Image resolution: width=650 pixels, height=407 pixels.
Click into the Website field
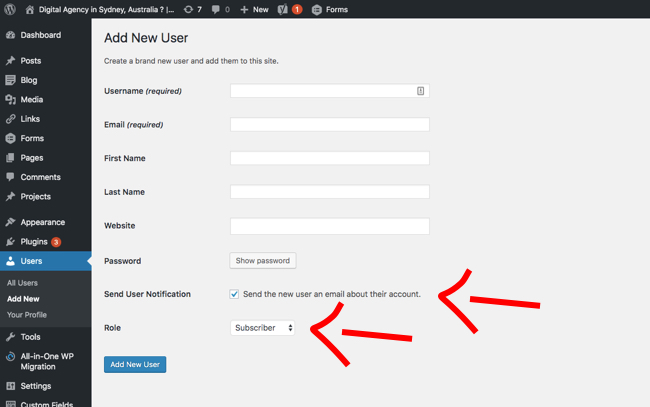pos(330,226)
